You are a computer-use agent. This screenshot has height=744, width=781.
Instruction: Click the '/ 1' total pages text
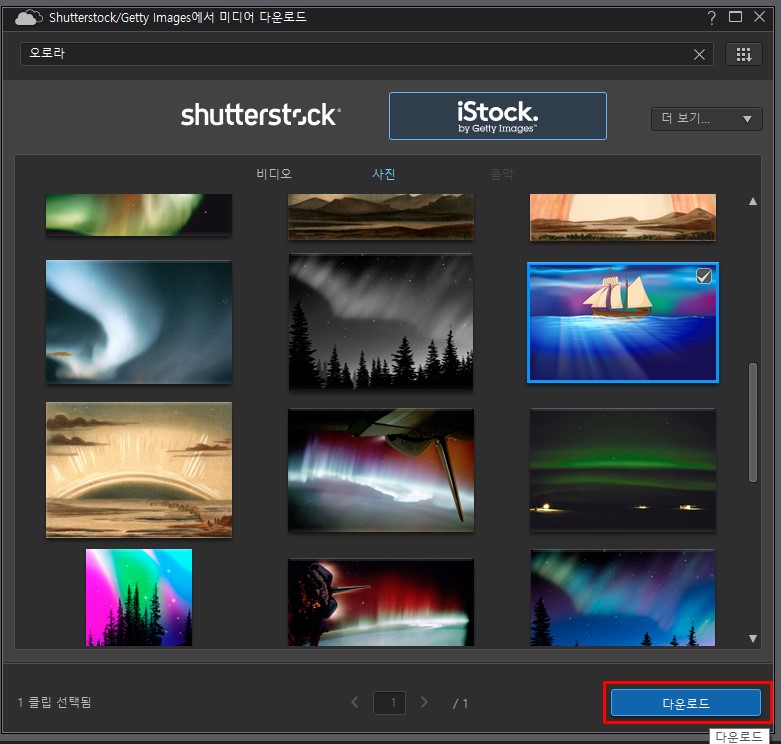(x=460, y=703)
